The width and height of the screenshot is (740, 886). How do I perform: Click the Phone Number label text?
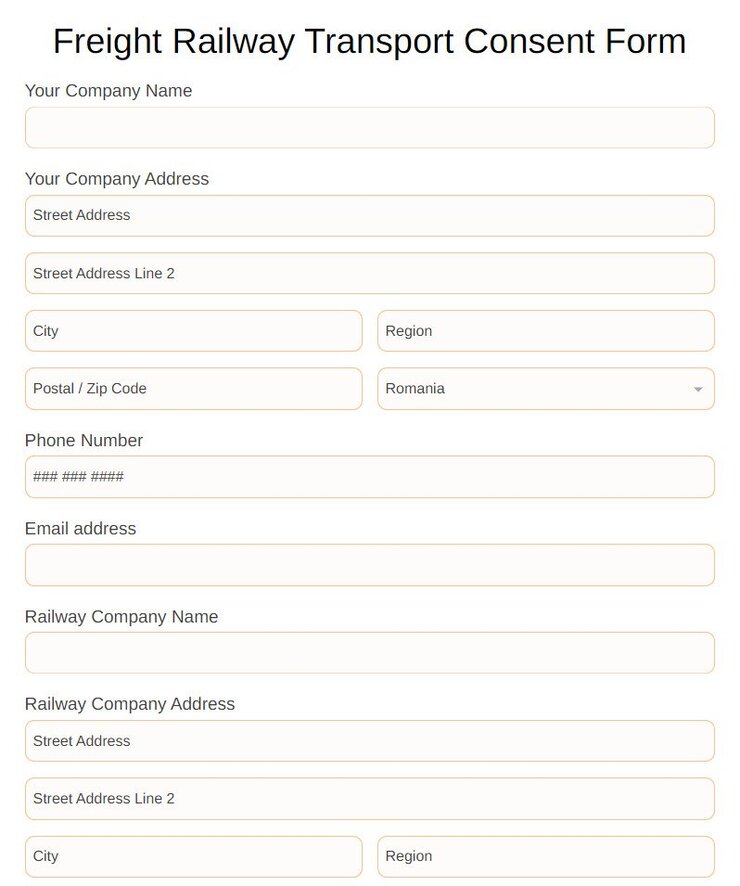pyautogui.click(x=84, y=440)
